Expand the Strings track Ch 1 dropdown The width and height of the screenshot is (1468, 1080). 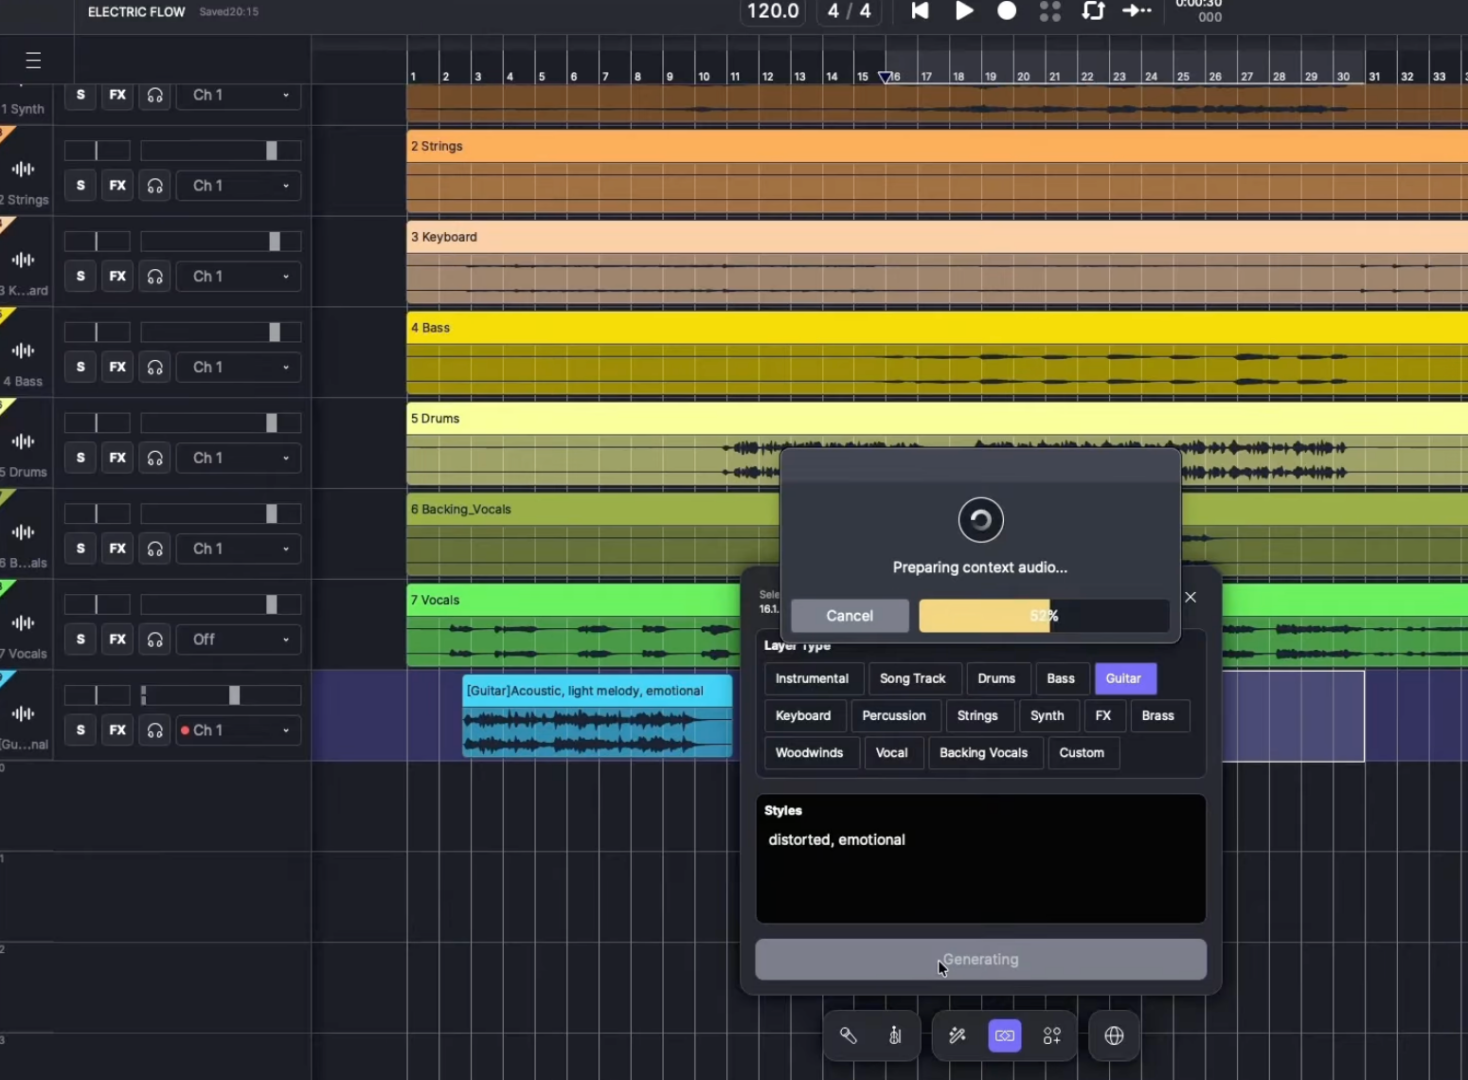click(239, 186)
